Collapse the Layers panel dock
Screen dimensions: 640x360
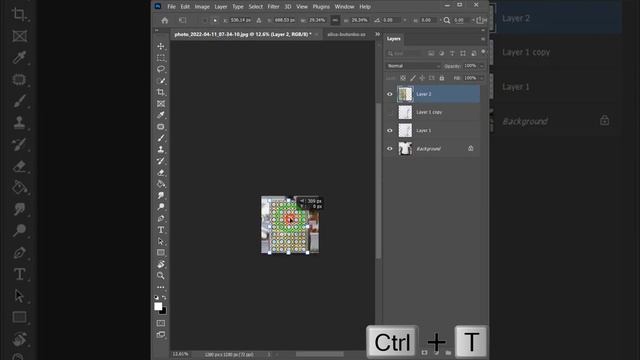tap(483, 30)
